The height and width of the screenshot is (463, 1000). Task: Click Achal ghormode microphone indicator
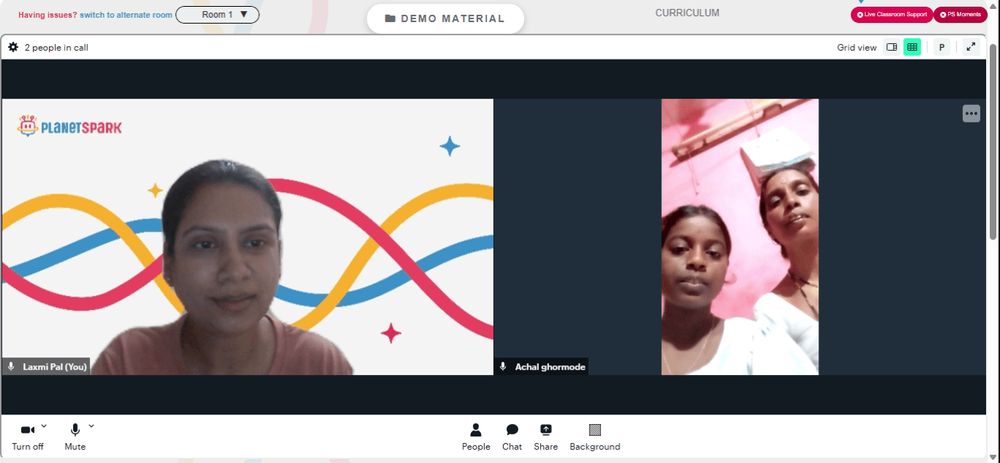click(x=503, y=367)
